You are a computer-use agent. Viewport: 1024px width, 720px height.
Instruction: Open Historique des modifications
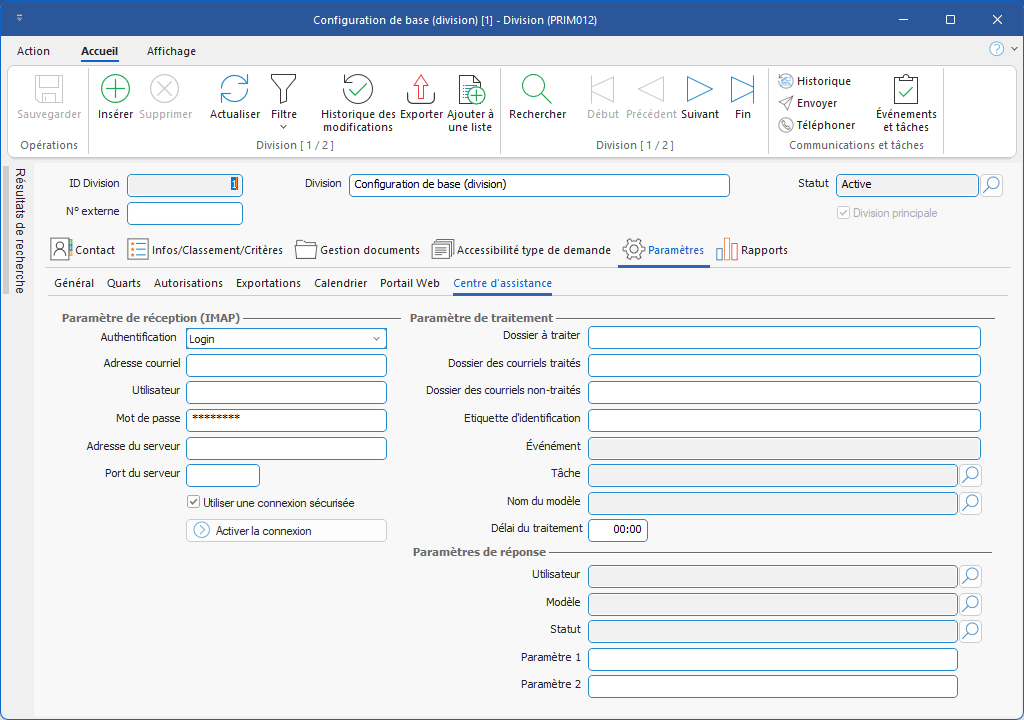(358, 90)
